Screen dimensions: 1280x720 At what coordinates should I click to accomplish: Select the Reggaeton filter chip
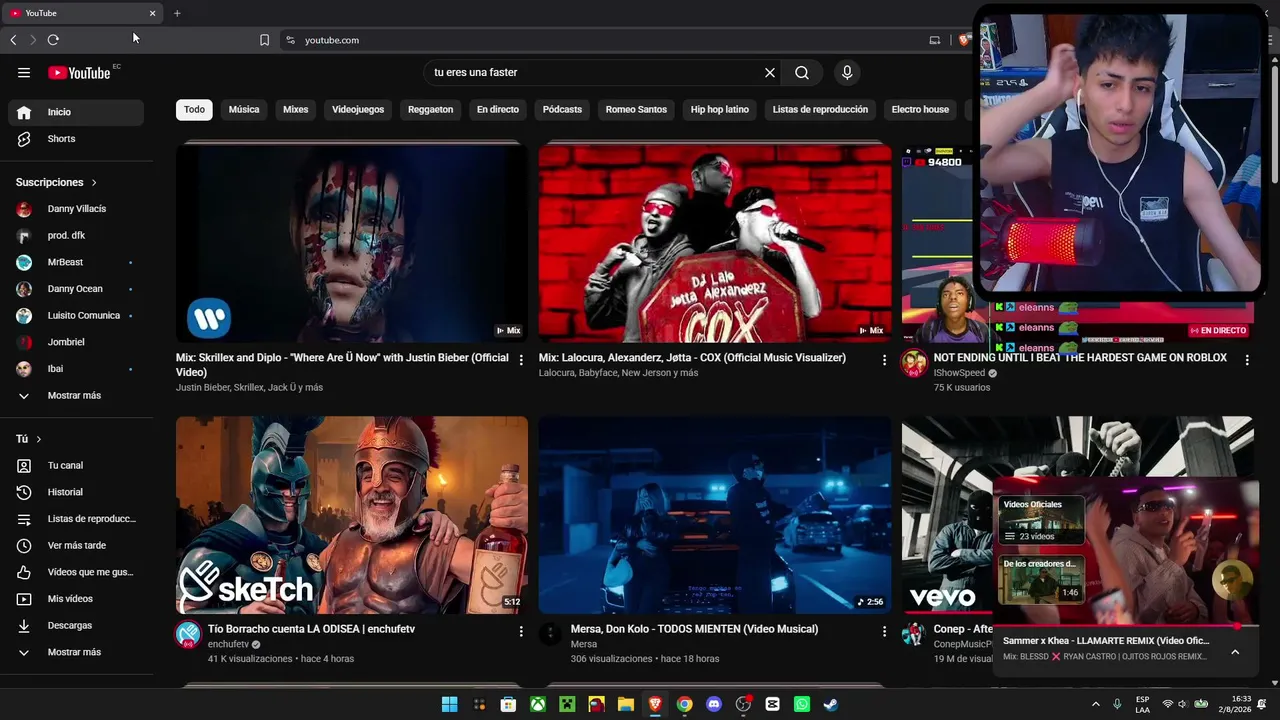(431, 109)
